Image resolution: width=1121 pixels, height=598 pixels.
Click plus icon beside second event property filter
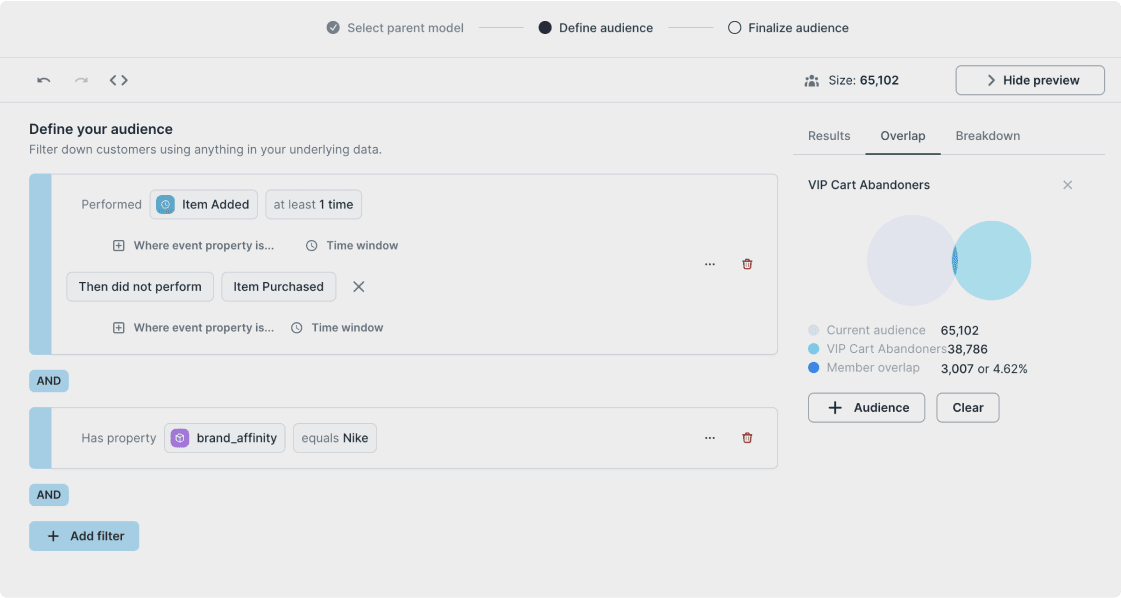click(x=119, y=328)
